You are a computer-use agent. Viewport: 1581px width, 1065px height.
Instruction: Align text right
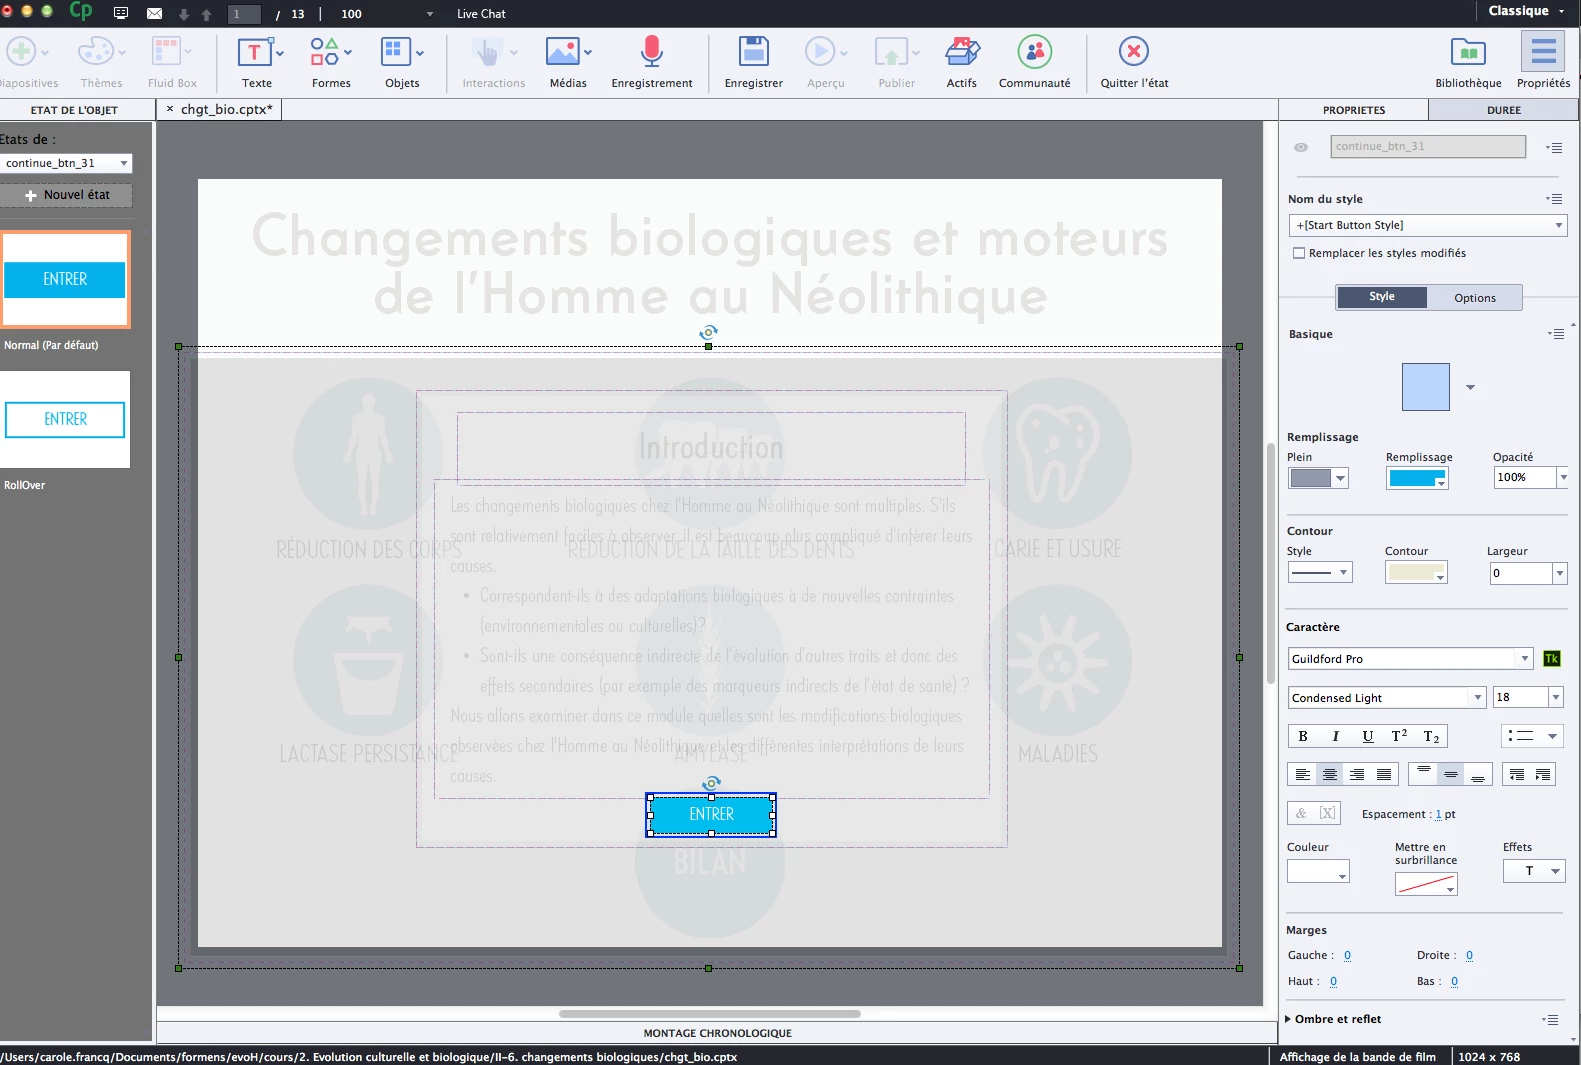click(1357, 774)
